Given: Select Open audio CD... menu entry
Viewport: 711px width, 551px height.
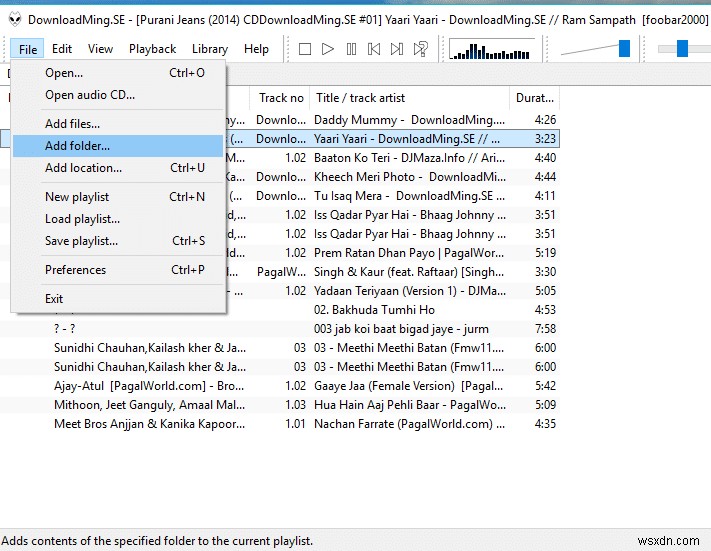Looking at the screenshot, I should [x=118, y=95].
